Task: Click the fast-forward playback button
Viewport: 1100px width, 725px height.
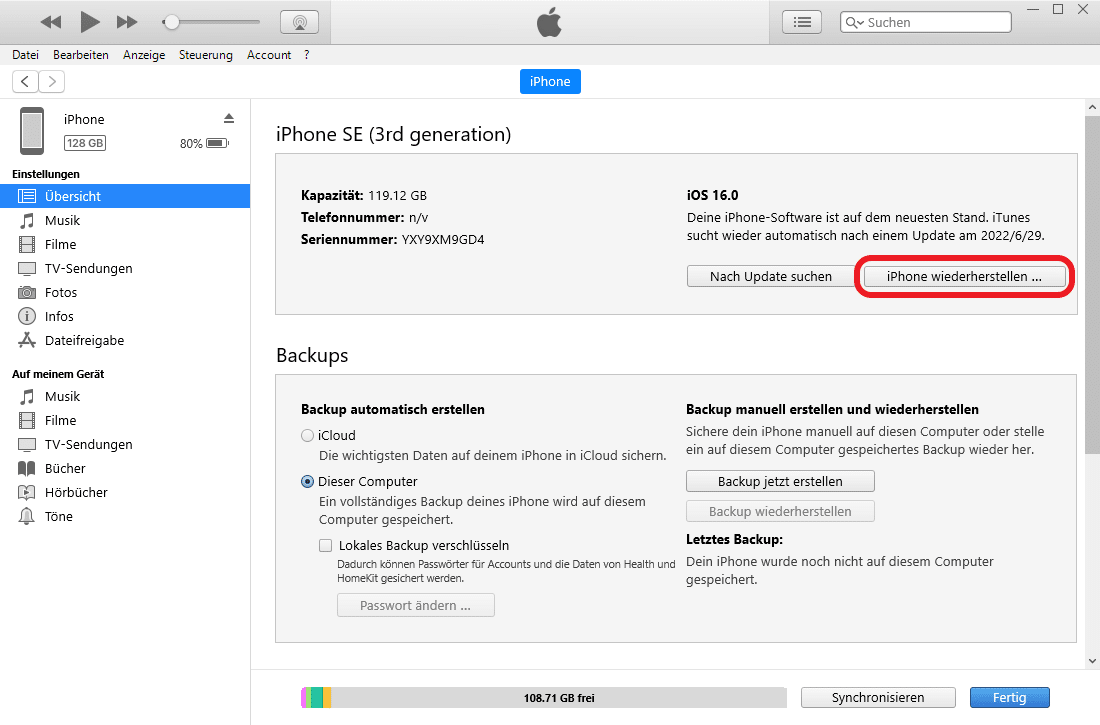Action: click(x=127, y=22)
